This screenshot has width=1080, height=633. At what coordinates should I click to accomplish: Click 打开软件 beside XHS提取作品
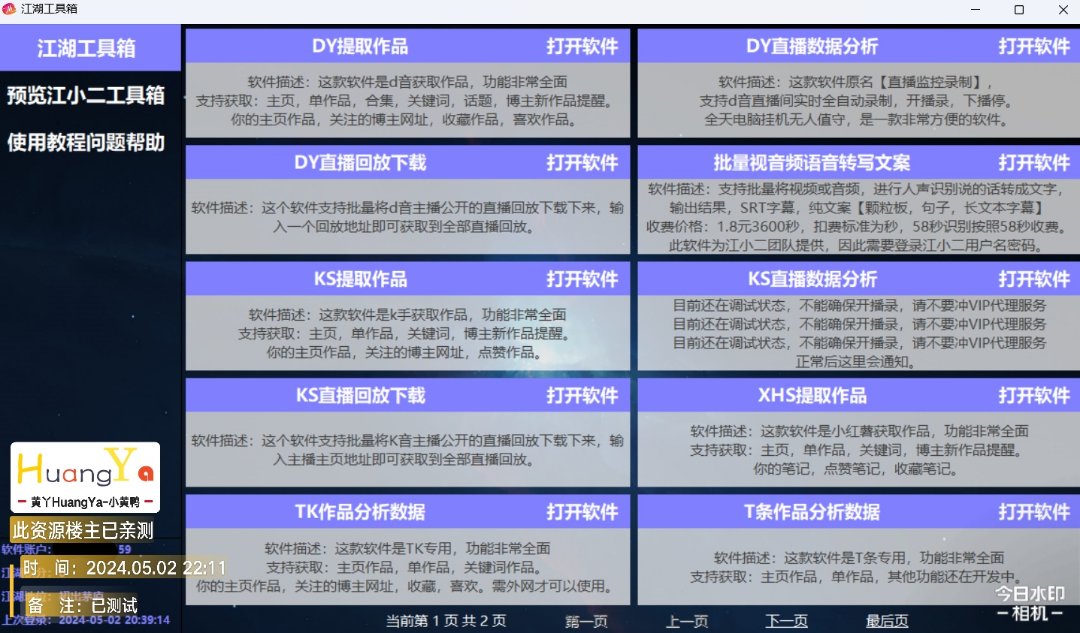tap(1034, 395)
